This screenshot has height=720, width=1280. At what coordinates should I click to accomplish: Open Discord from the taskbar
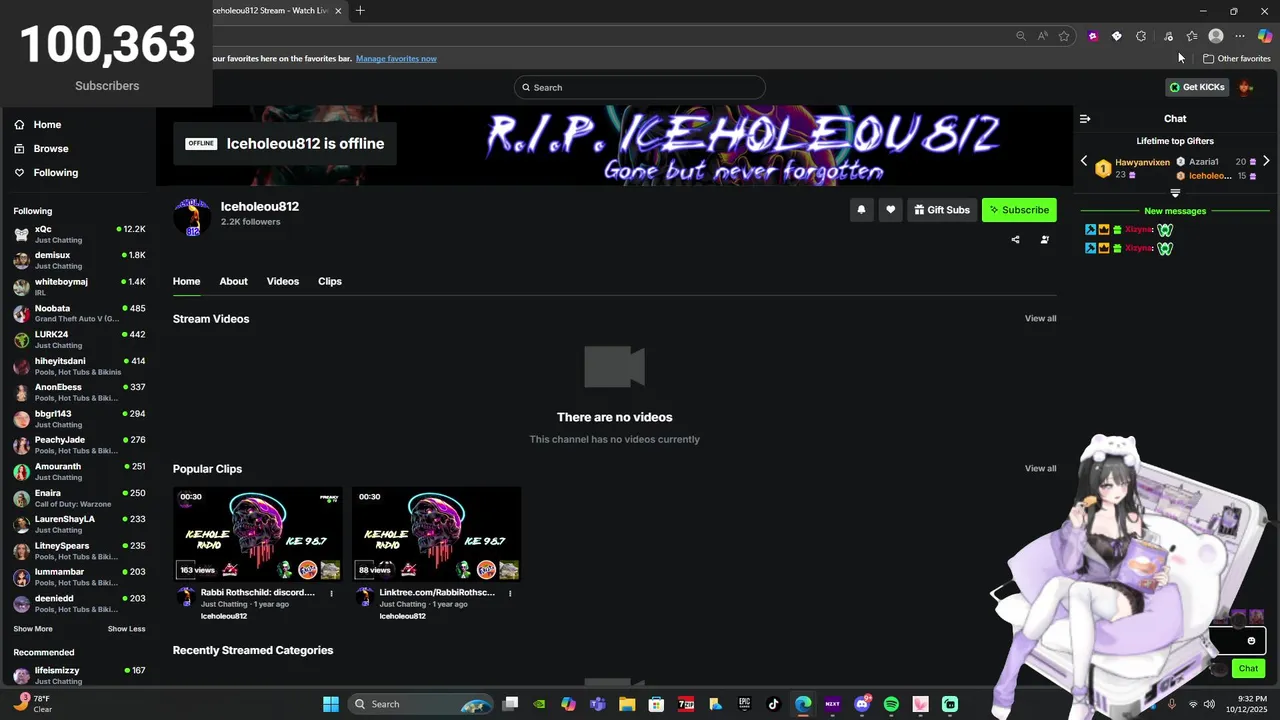tap(862, 704)
